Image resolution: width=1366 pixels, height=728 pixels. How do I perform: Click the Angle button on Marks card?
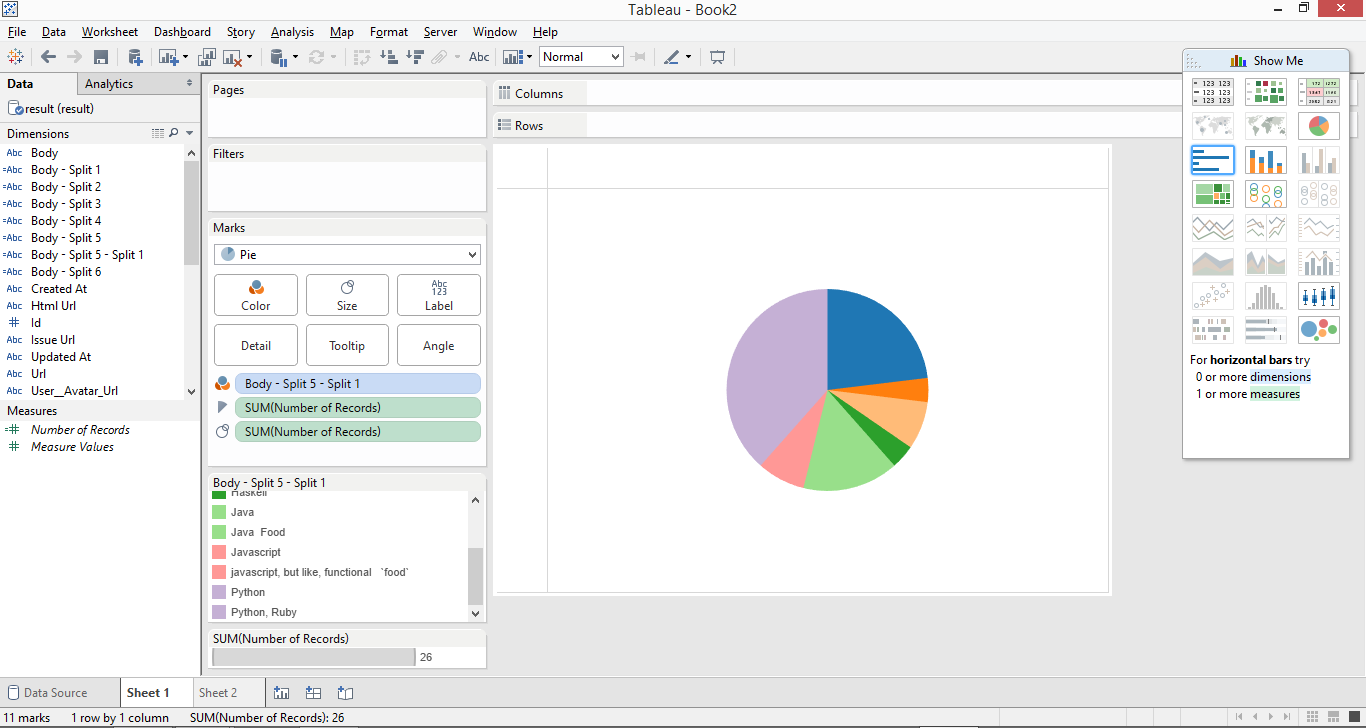[439, 345]
